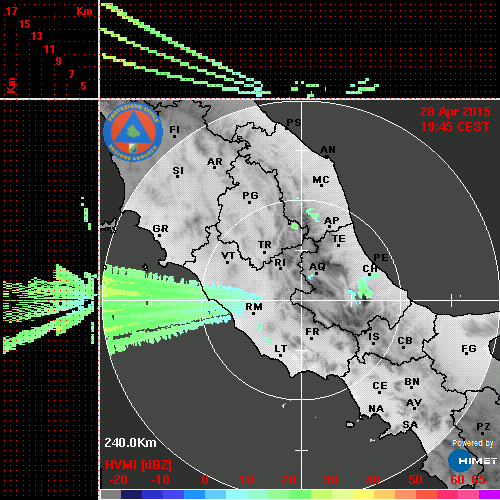Click the AR city label
Image resolution: width=500 pixels, height=500 pixels.
pyautogui.click(x=215, y=162)
